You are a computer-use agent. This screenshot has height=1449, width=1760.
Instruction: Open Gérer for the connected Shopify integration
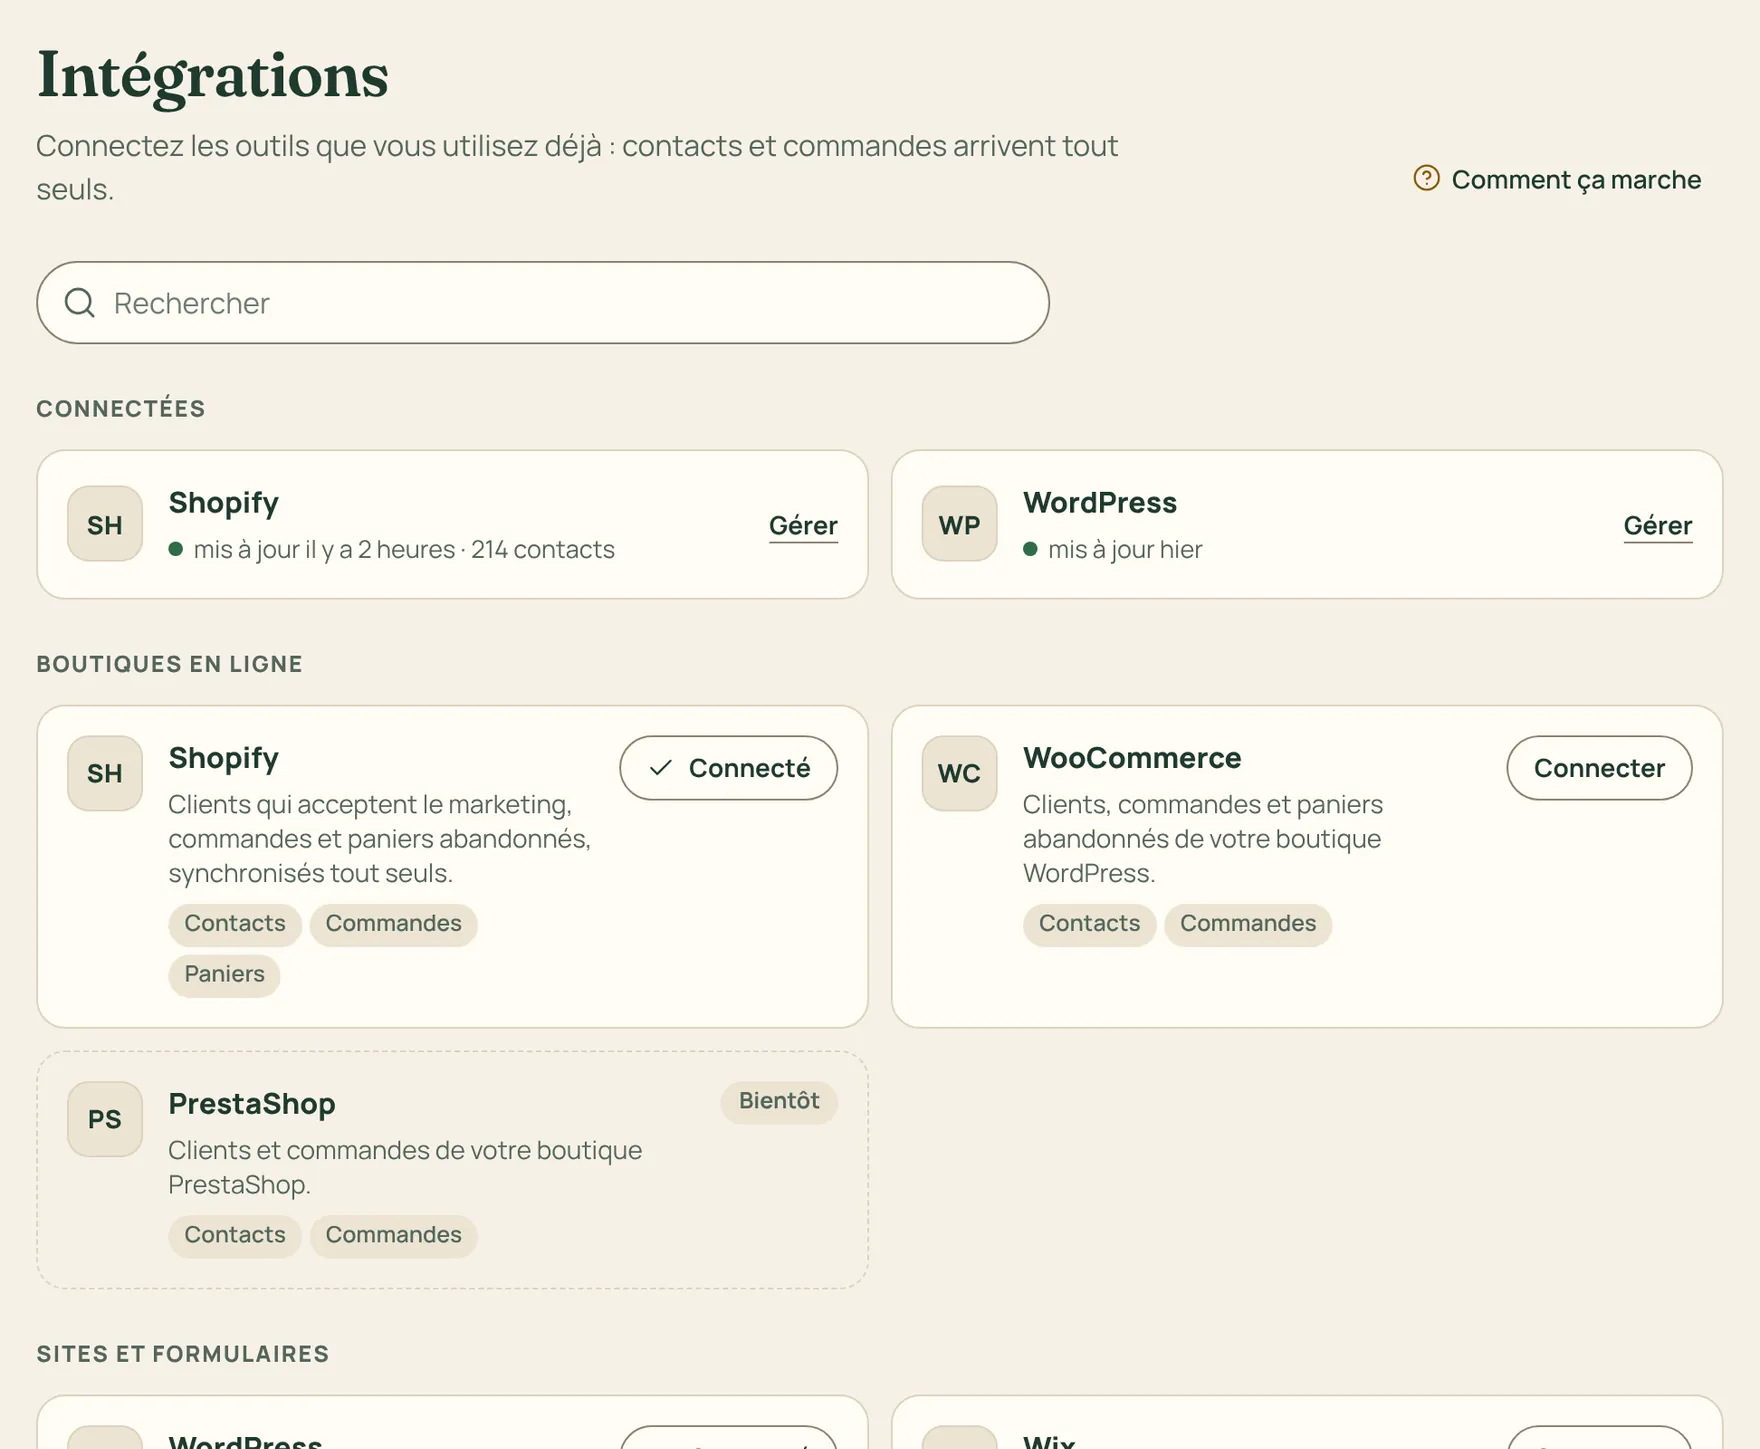coord(803,526)
